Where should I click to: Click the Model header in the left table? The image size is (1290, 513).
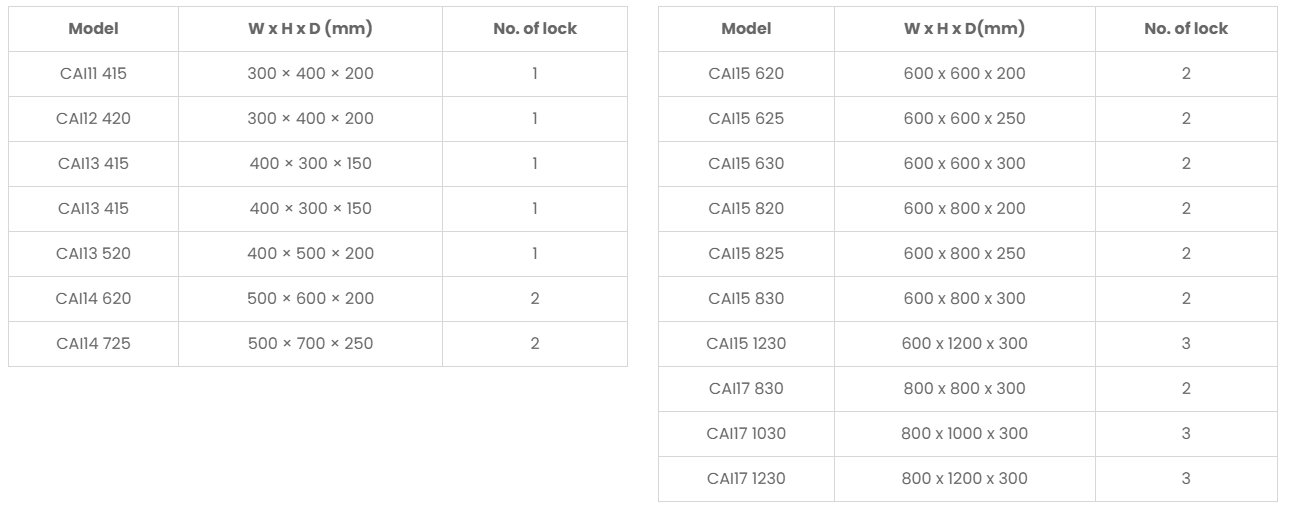[x=93, y=29]
